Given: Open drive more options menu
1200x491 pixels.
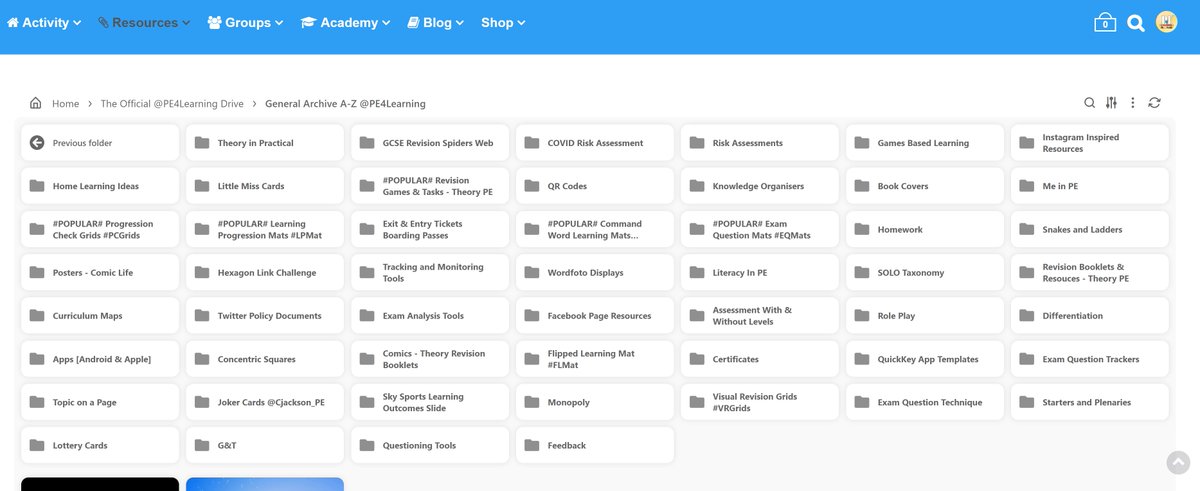Looking at the screenshot, I should 1133,102.
